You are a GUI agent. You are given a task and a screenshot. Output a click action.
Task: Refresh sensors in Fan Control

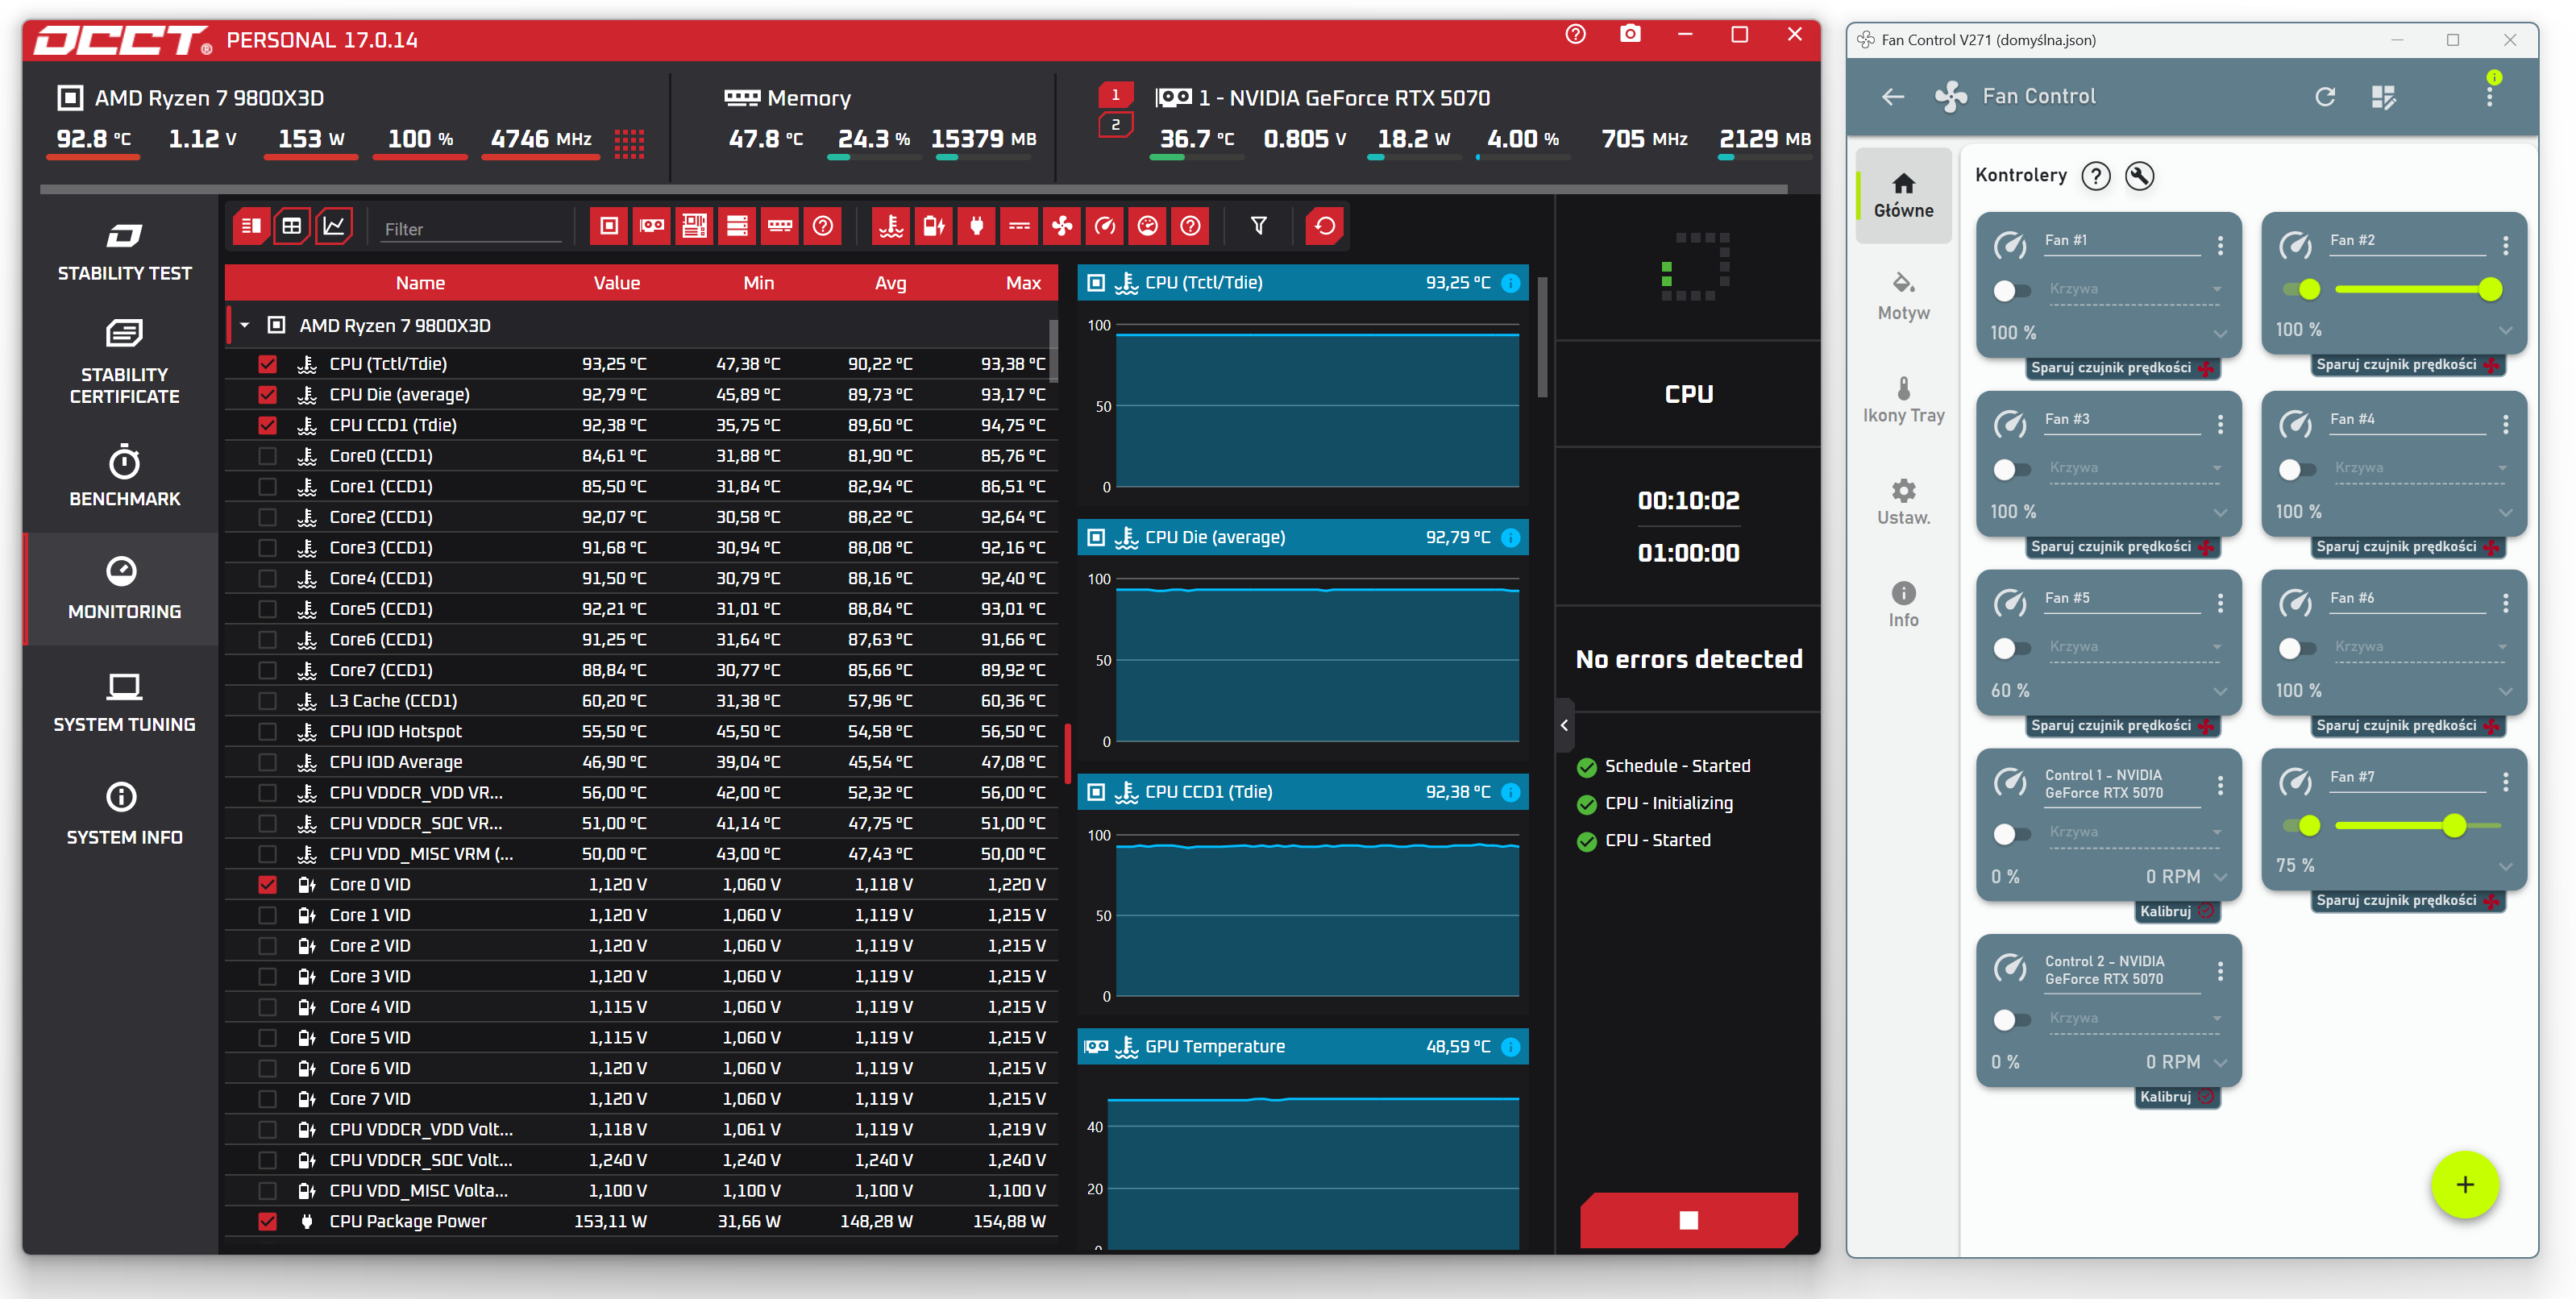pos(2325,97)
